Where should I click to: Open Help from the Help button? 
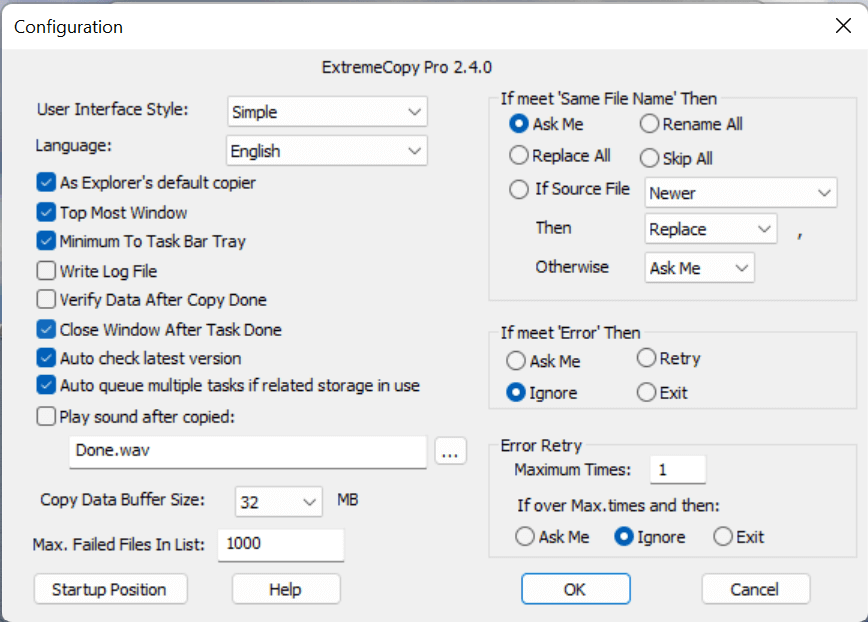(286, 589)
